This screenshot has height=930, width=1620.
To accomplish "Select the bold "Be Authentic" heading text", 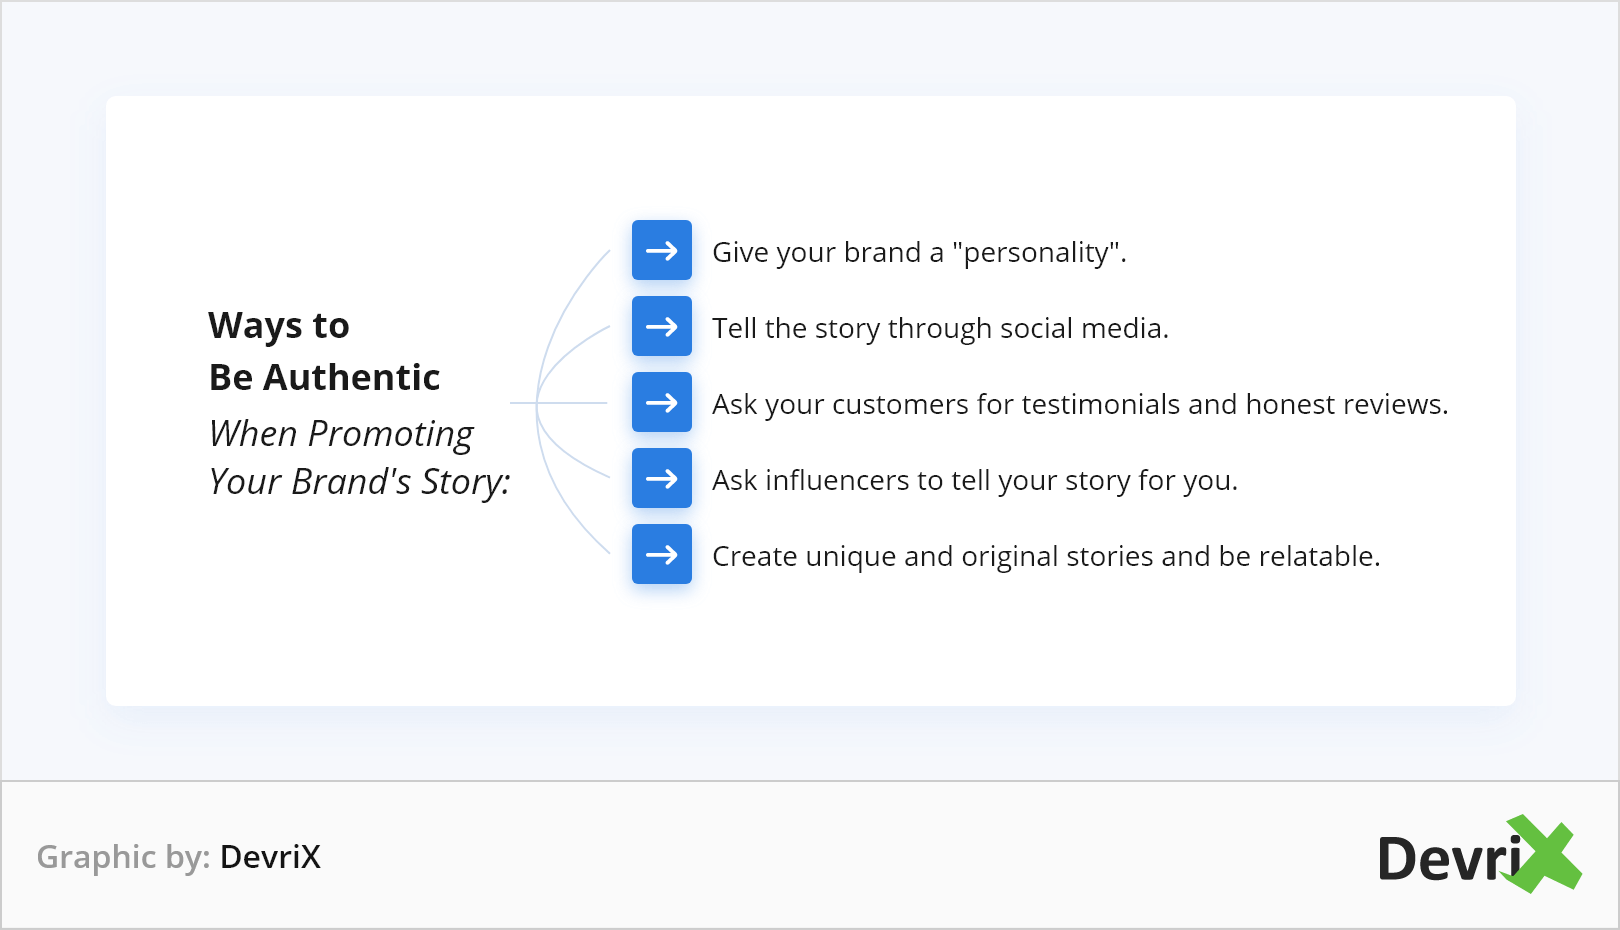I will click(x=324, y=378).
